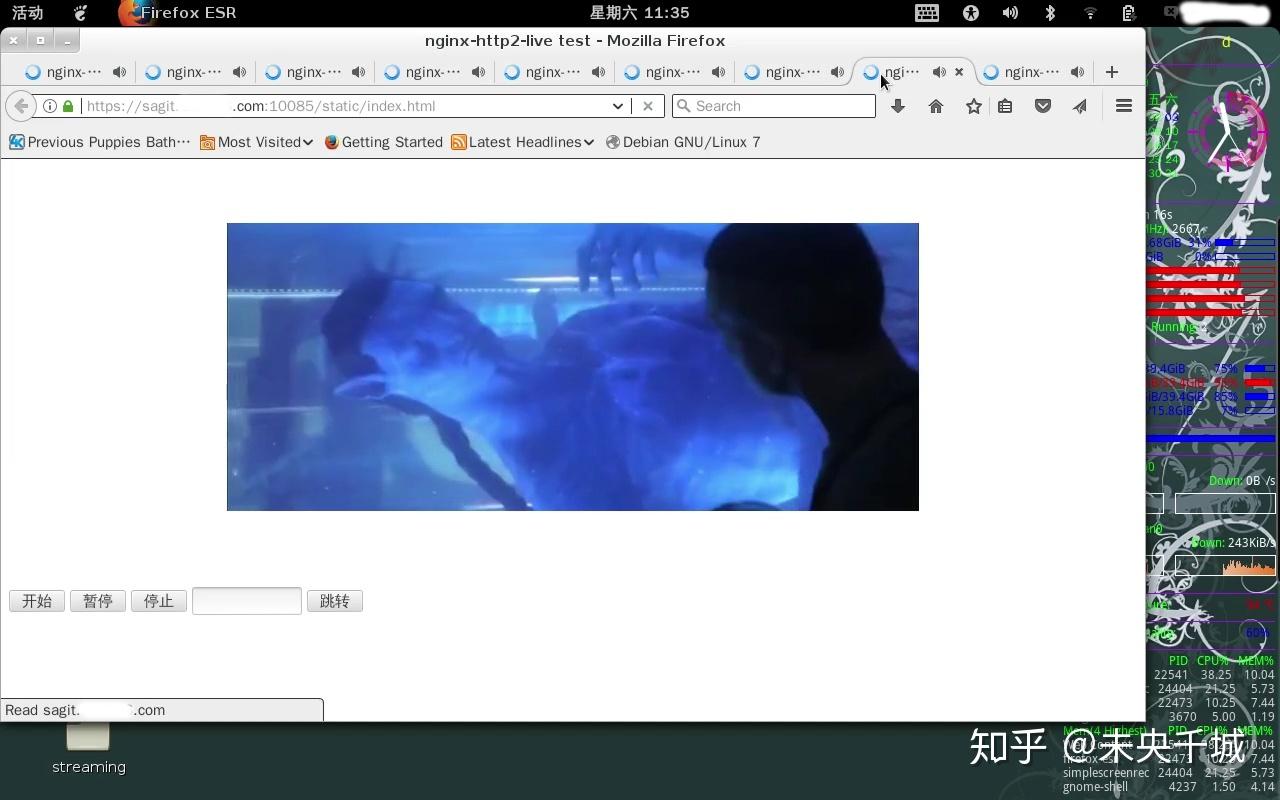This screenshot has height=800, width=1280.
Task: Open the address bar history dropdown
Action: 618,106
